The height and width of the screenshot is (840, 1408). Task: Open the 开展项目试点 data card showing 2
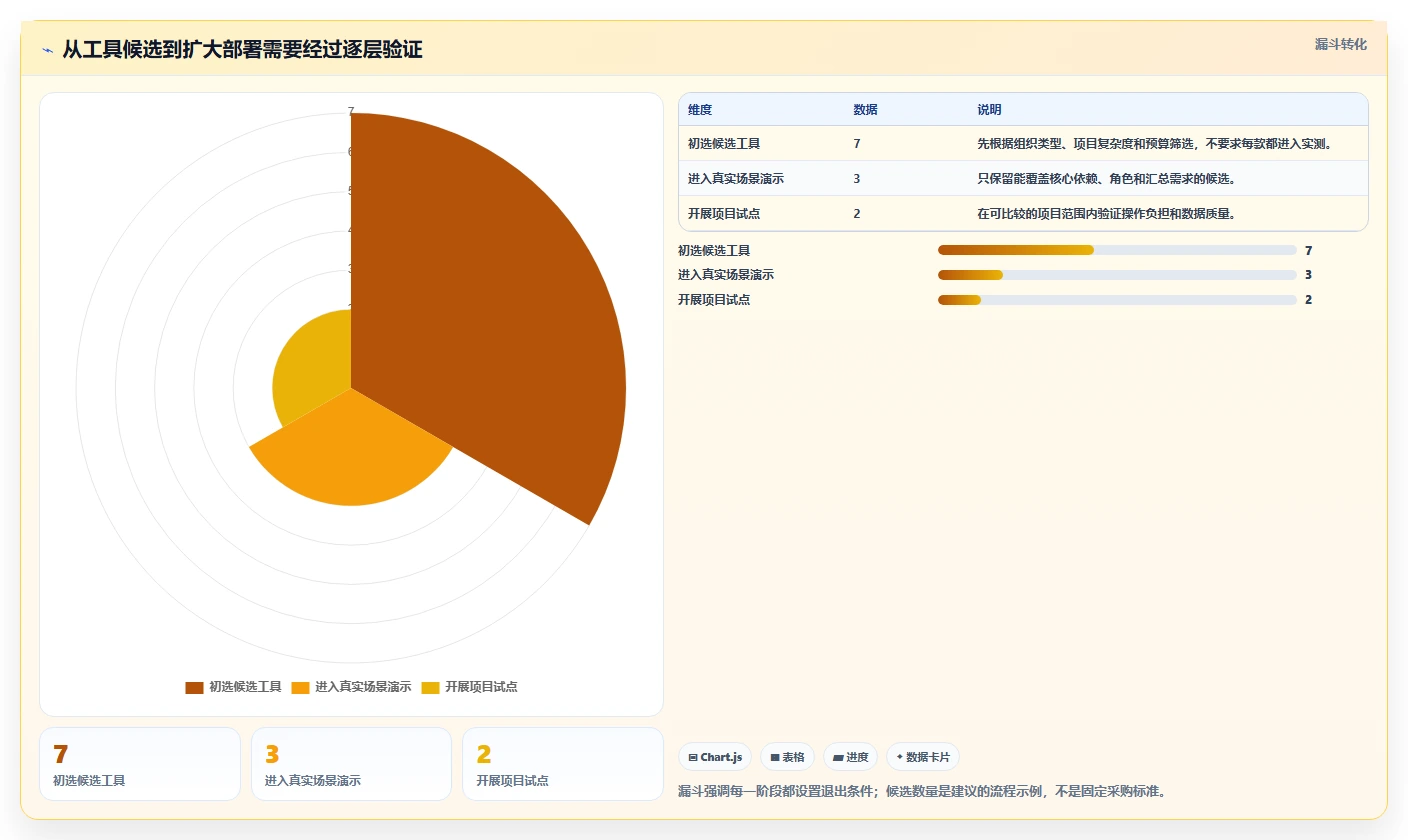click(563, 764)
